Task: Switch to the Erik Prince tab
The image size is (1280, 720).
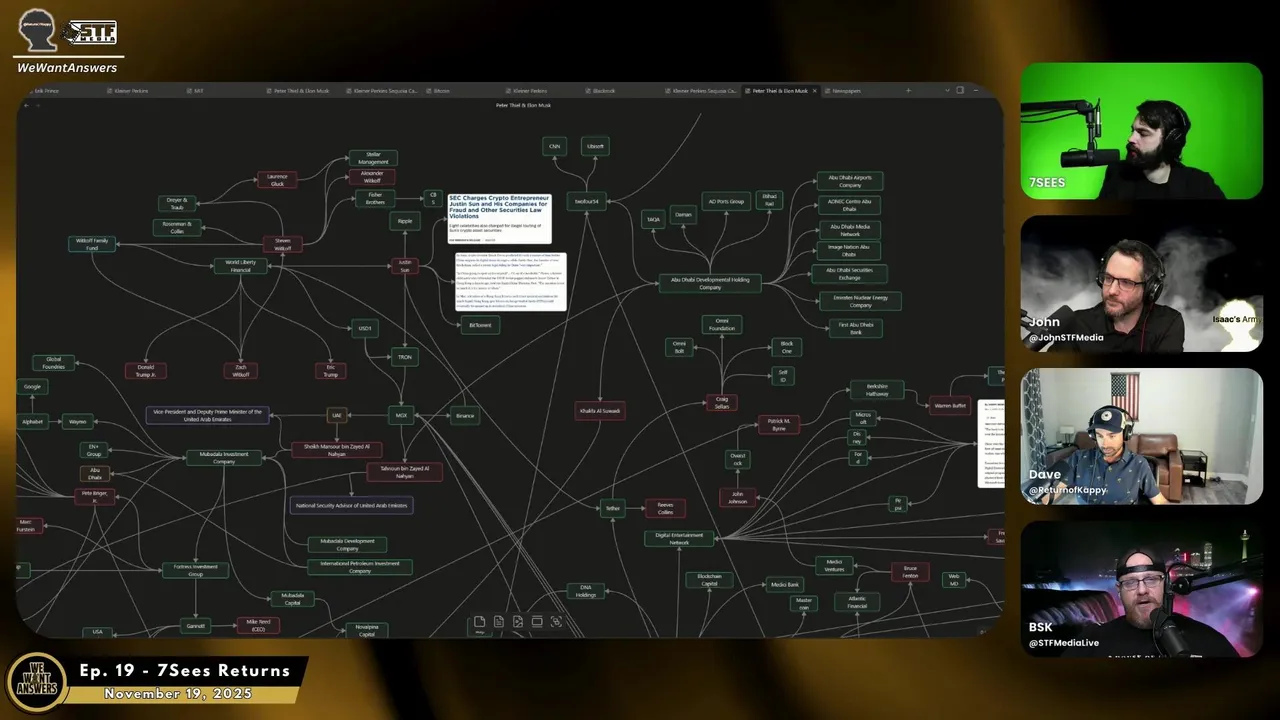Action: click(x=46, y=91)
